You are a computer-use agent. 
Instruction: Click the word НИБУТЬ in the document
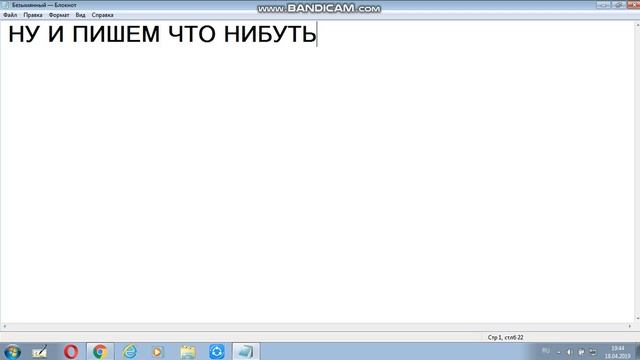(270, 34)
